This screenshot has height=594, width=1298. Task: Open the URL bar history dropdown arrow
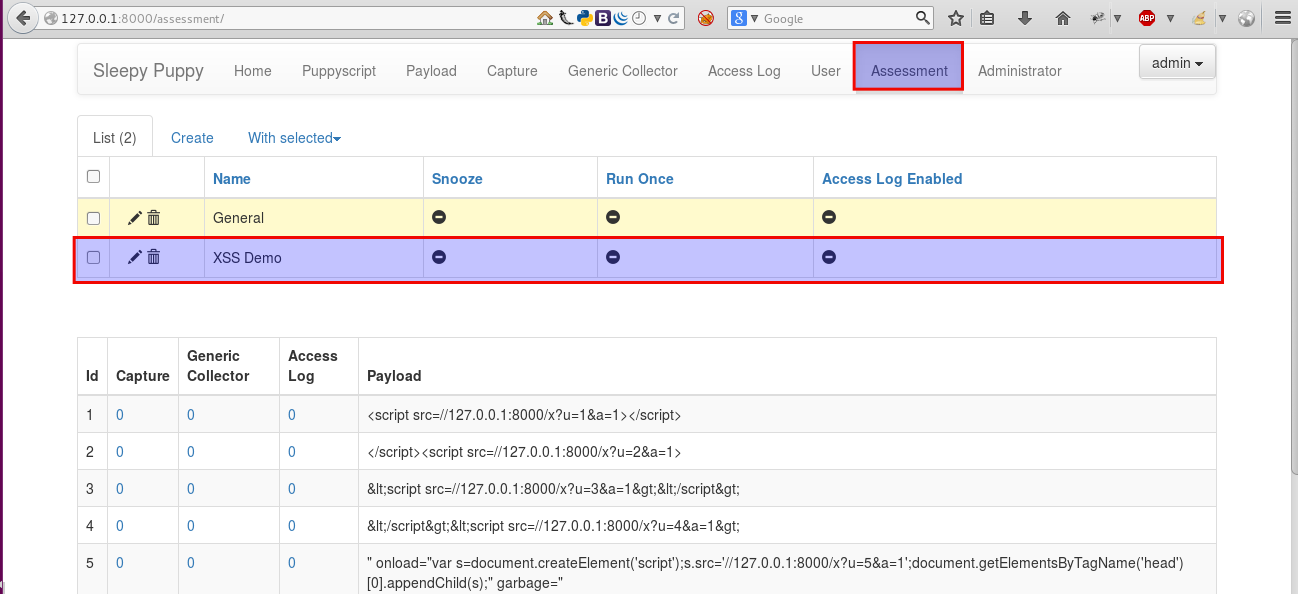pos(659,18)
